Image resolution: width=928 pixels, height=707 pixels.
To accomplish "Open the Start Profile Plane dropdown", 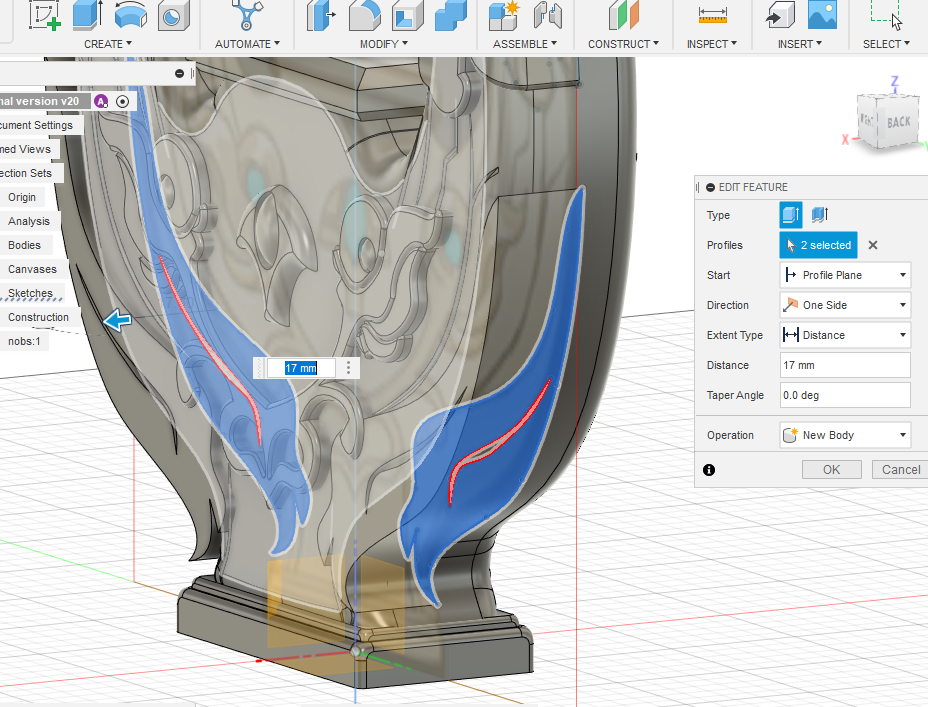I will [845, 275].
